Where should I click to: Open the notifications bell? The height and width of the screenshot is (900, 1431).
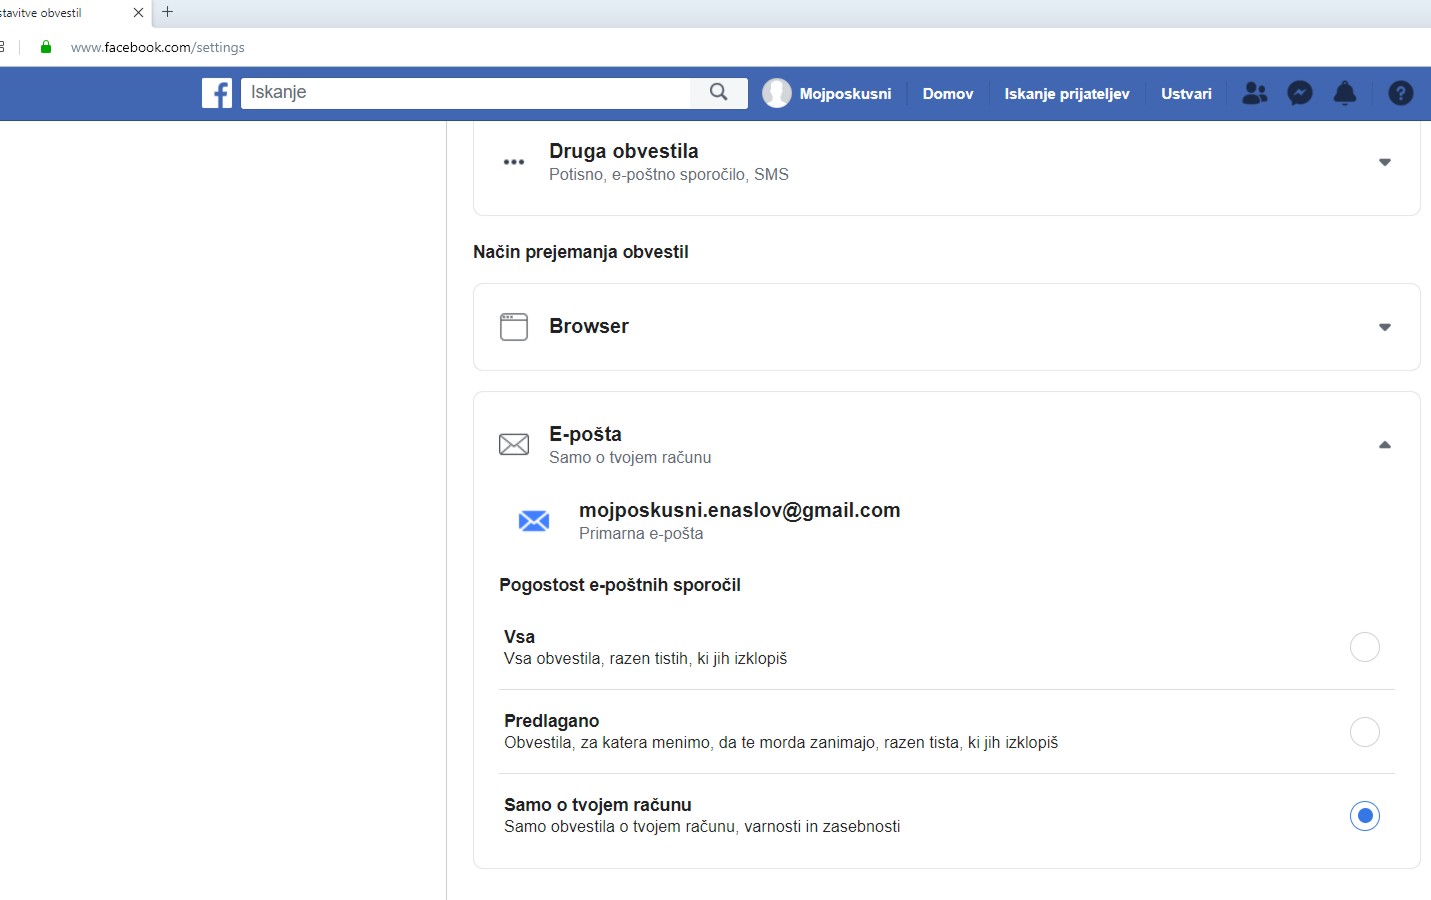pyautogui.click(x=1345, y=93)
